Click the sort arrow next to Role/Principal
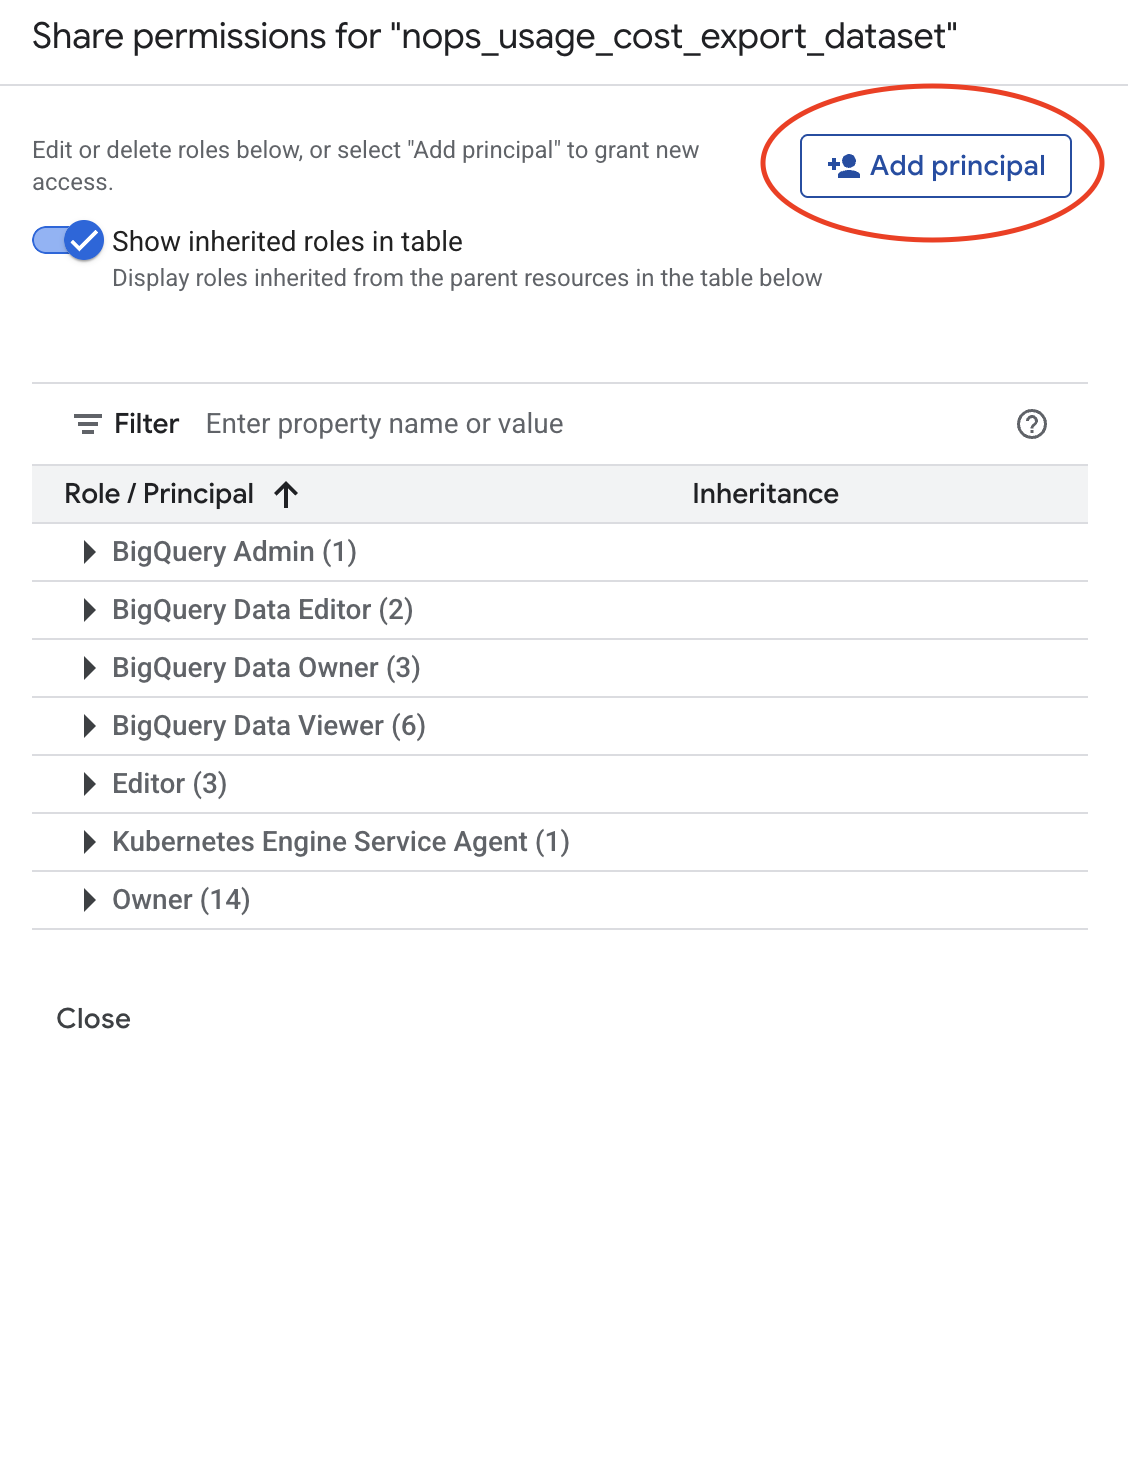This screenshot has height=1462, width=1128. click(287, 493)
